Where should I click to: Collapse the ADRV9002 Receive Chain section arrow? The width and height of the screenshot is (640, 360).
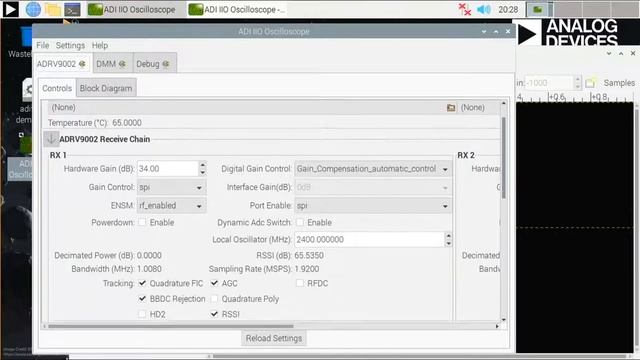coord(51,139)
